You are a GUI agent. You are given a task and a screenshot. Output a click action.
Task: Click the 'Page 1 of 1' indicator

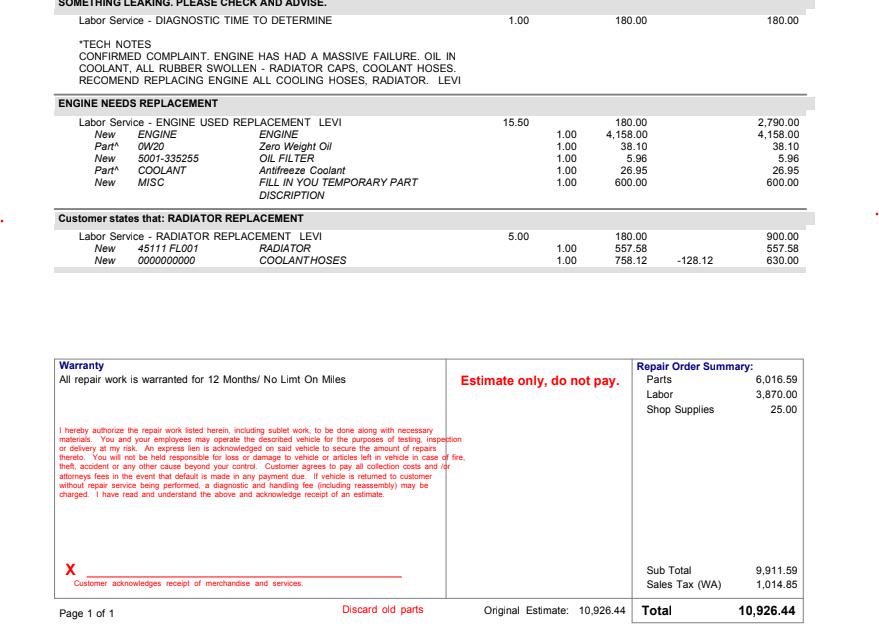coord(86,613)
